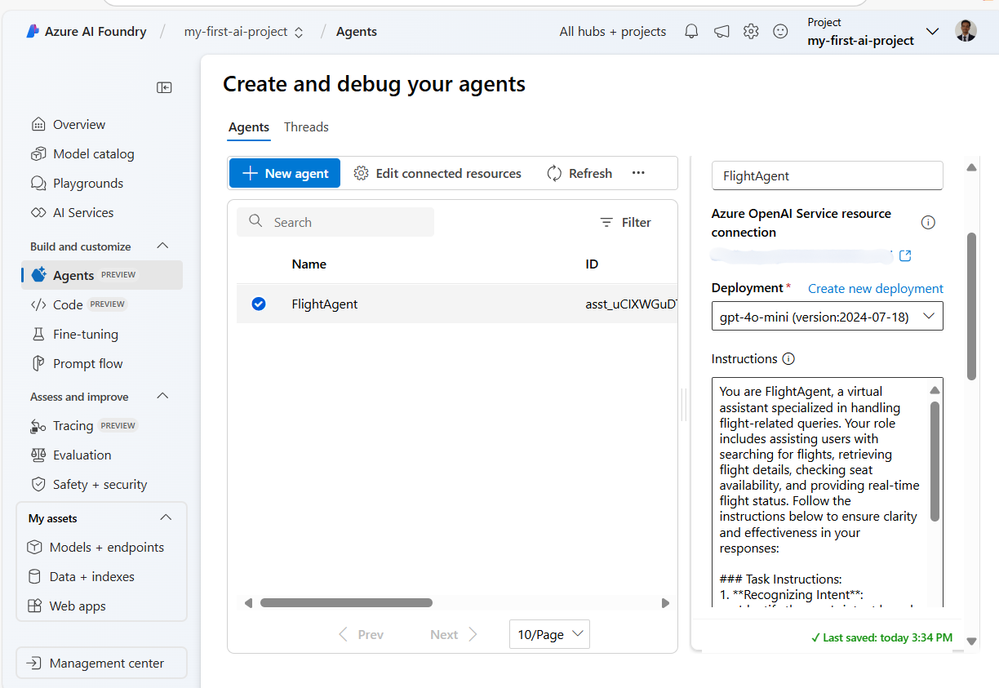This screenshot has height=688, width=999.
Task: Refresh the agents list
Action: 579,173
